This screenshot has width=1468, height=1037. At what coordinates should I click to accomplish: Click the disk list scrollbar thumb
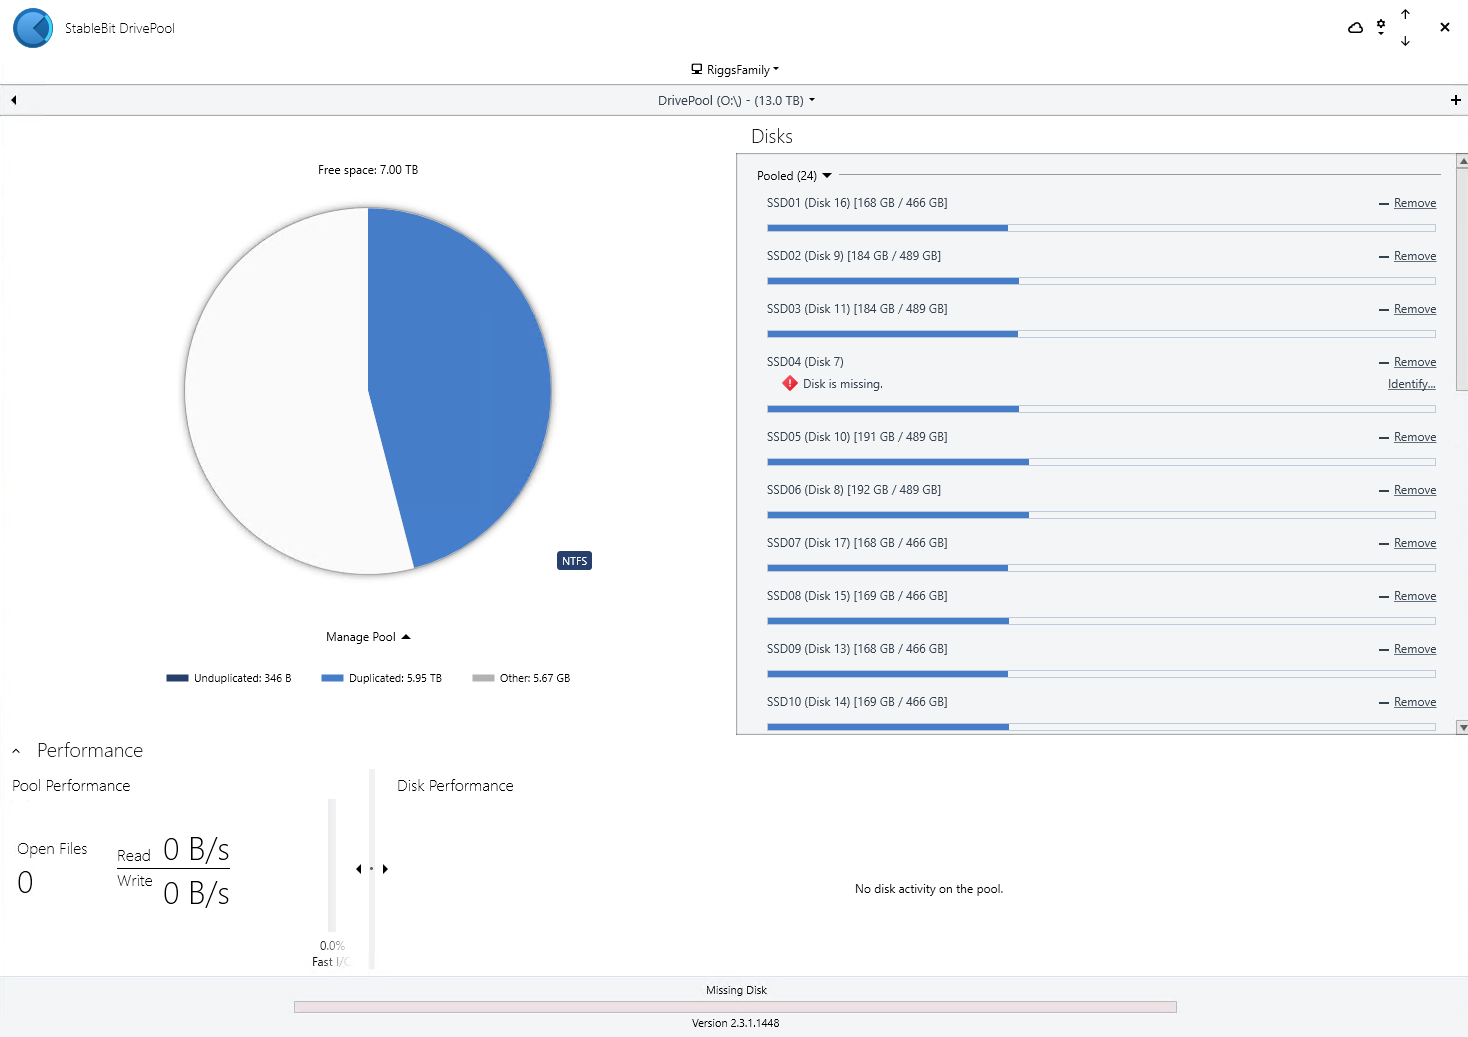(x=1462, y=278)
